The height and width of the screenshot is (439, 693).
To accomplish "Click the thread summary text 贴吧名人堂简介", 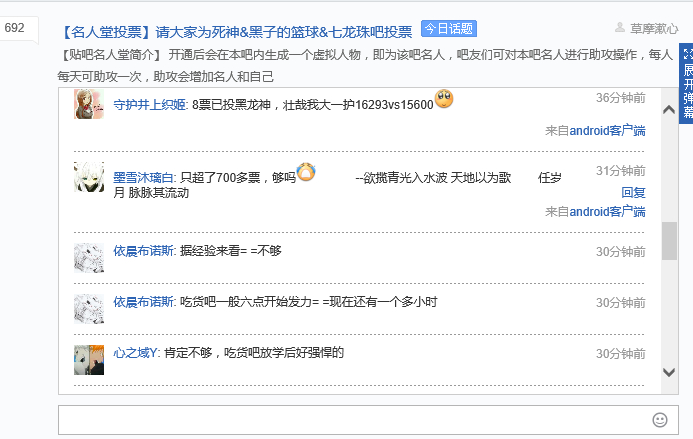I will [365, 65].
